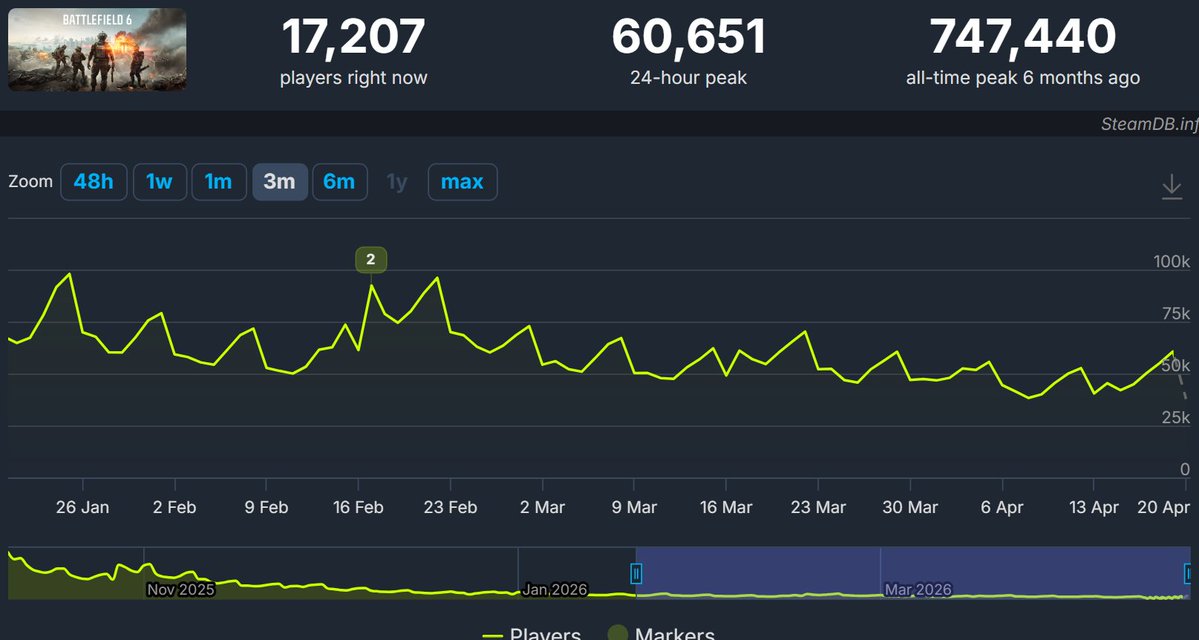This screenshot has height=640, width=1199.
Task: Open the Battlefield 6 game thumbnail
Action: [97, 50]
